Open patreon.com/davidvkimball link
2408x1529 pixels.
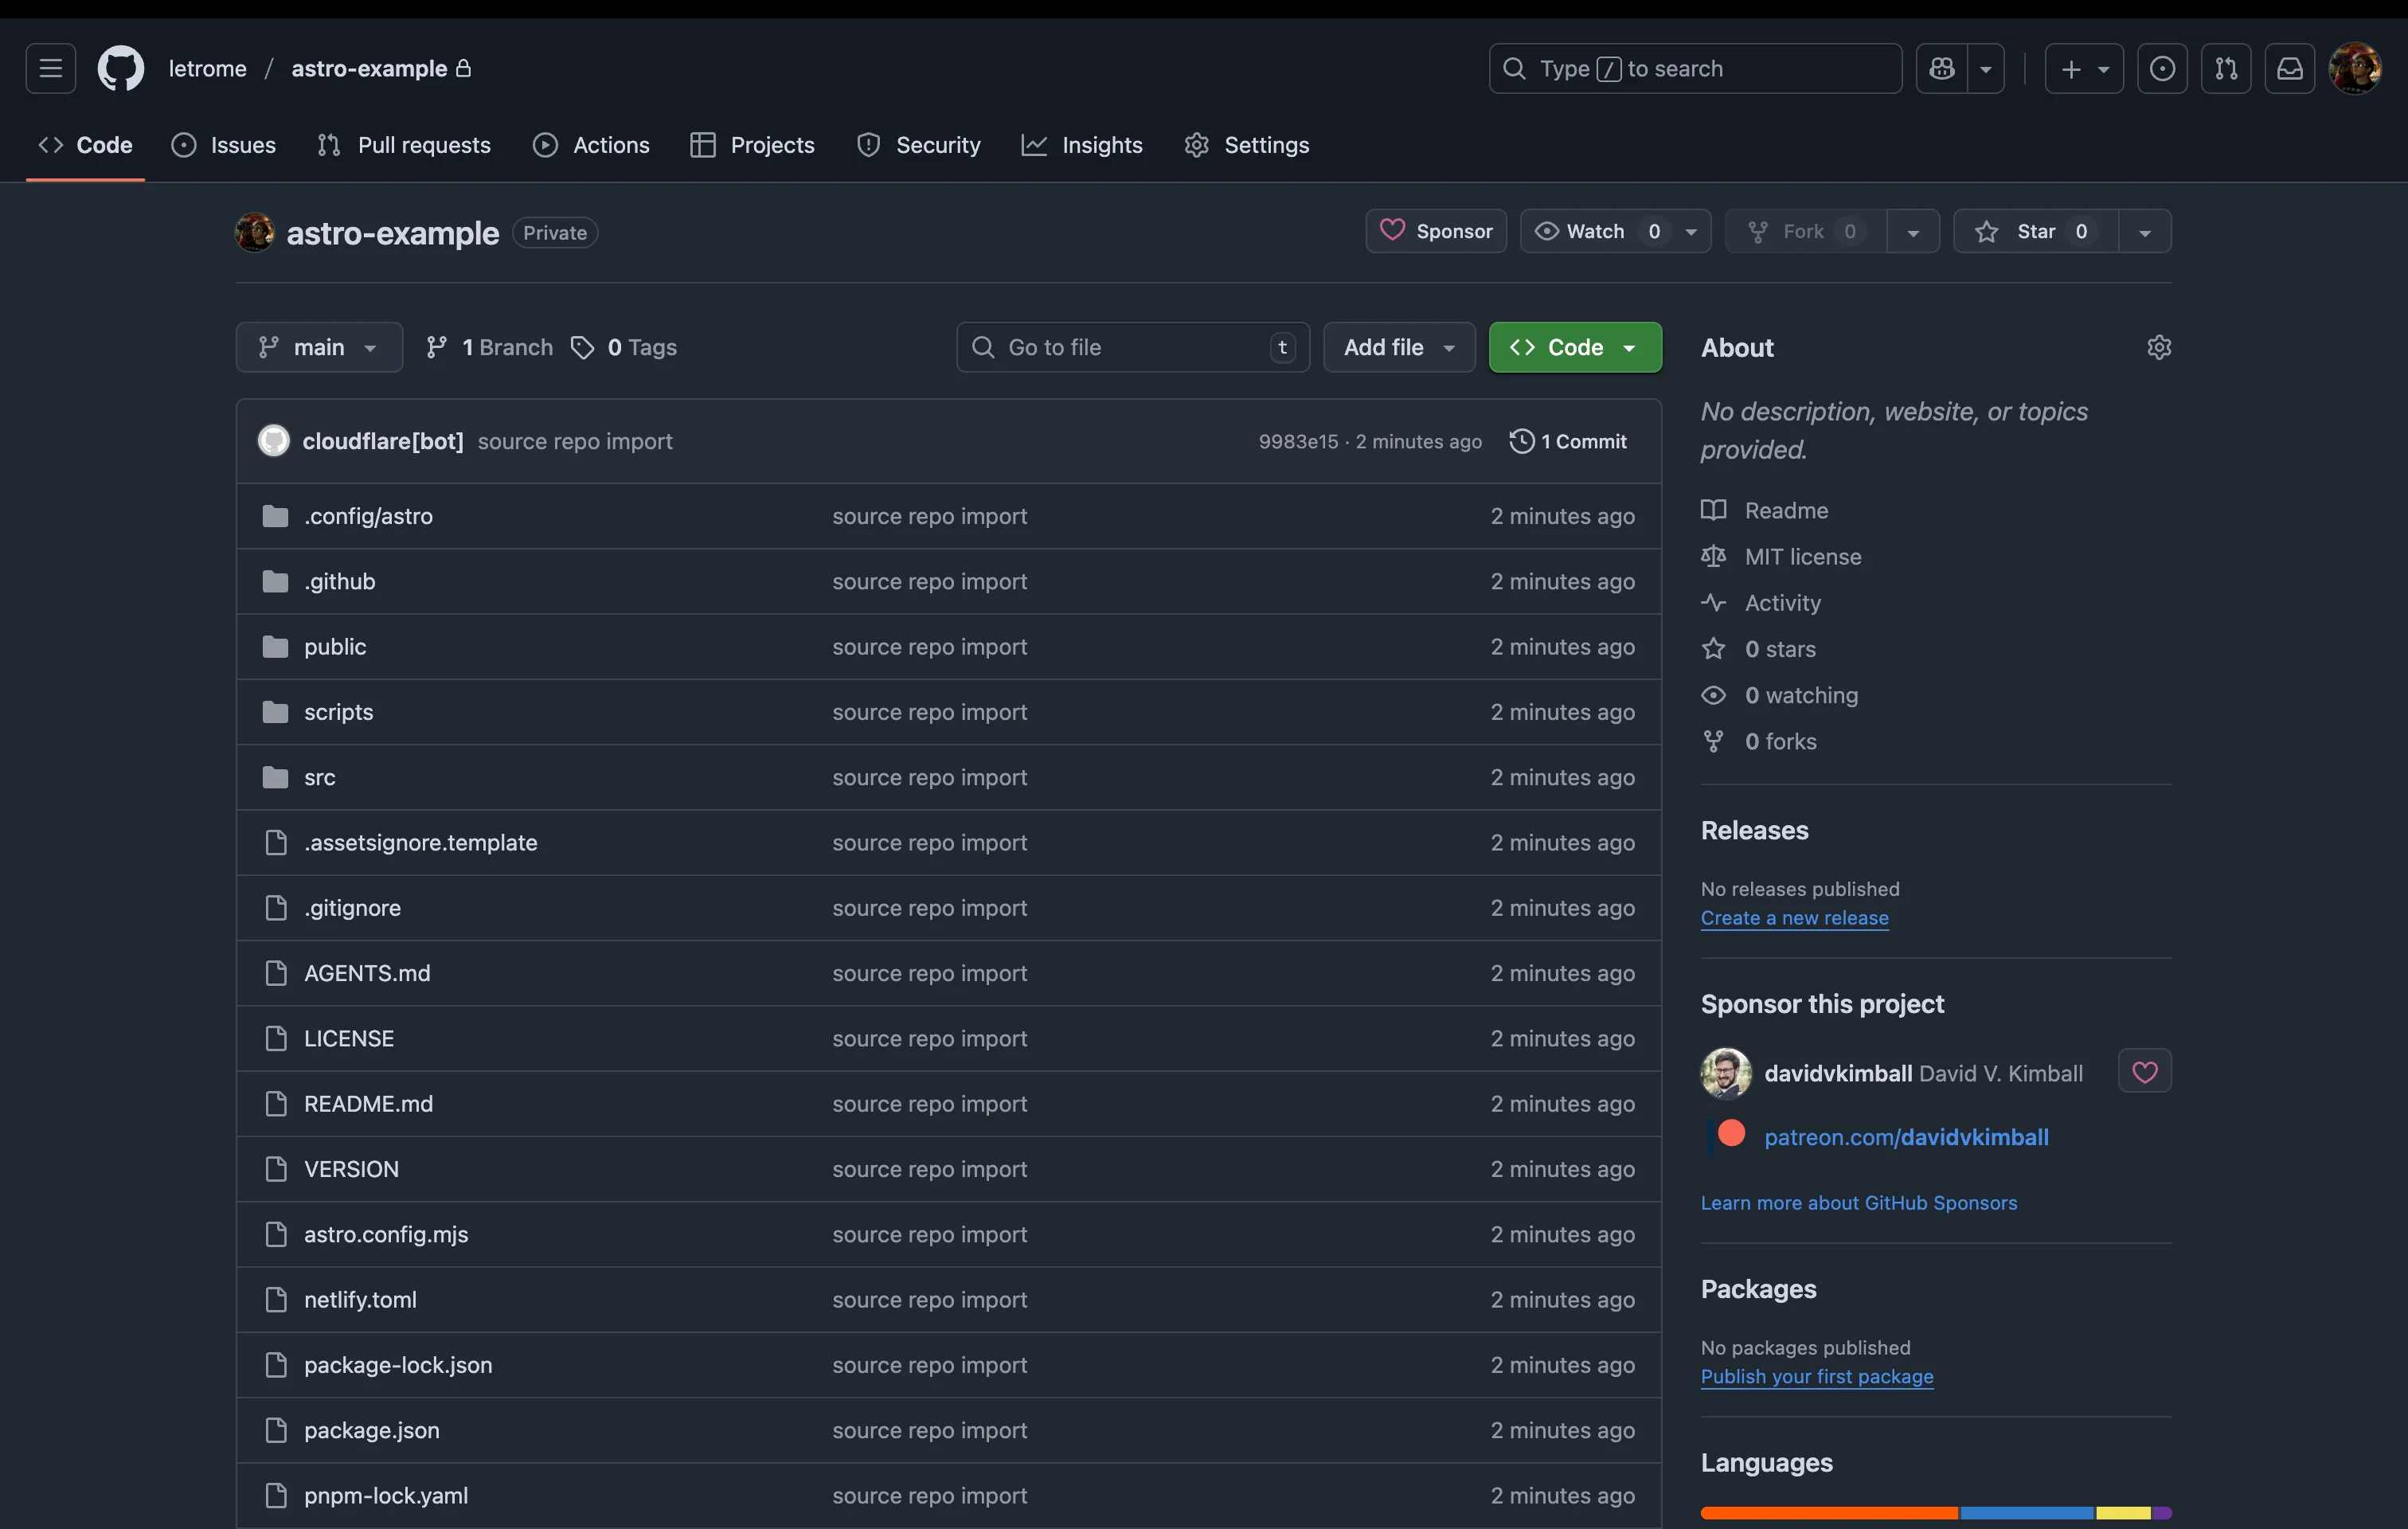tap(1906, 1137)
